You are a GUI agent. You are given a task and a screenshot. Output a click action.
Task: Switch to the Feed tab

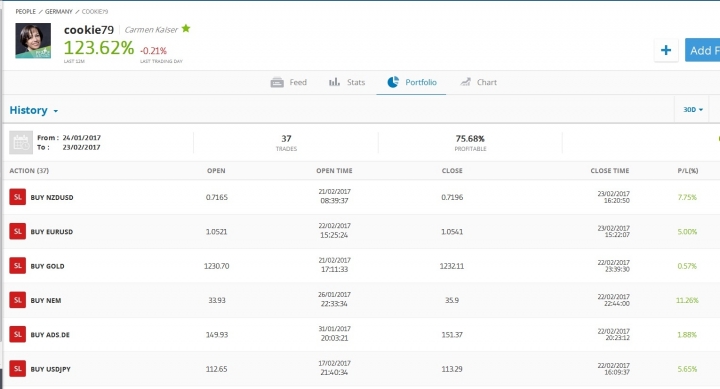pos(289,83)
